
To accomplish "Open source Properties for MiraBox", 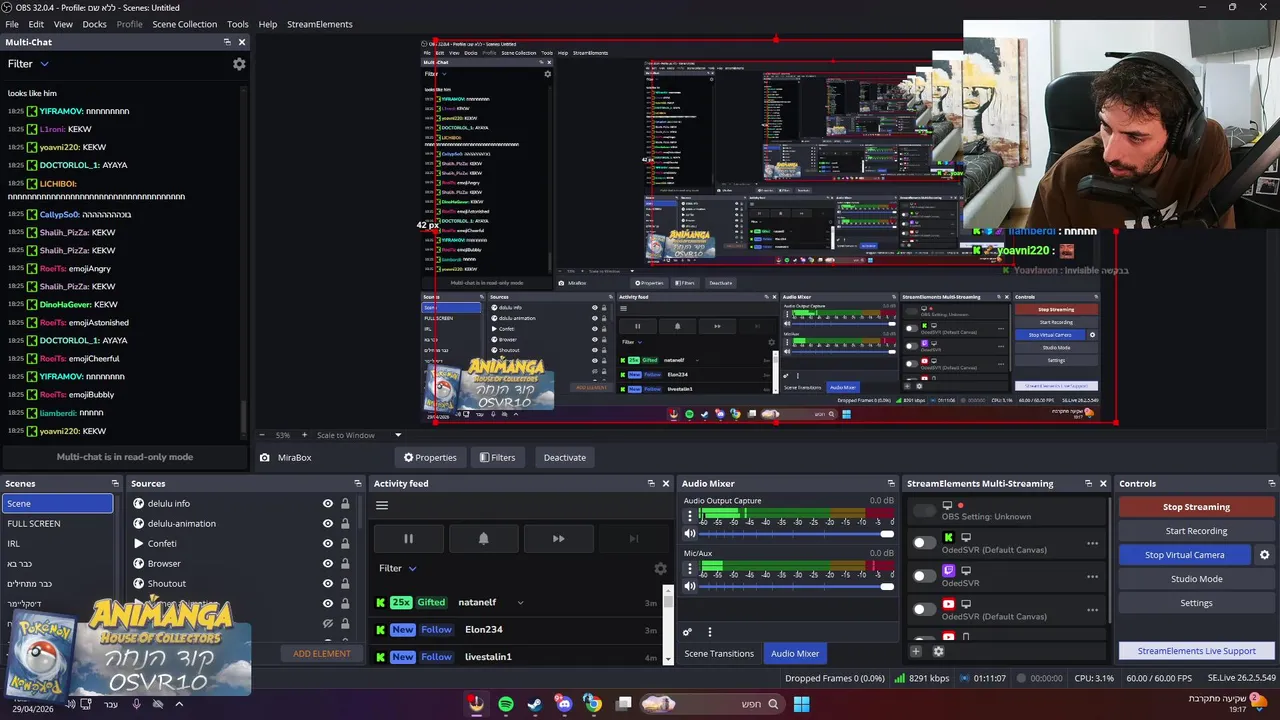I will (430, 457).
